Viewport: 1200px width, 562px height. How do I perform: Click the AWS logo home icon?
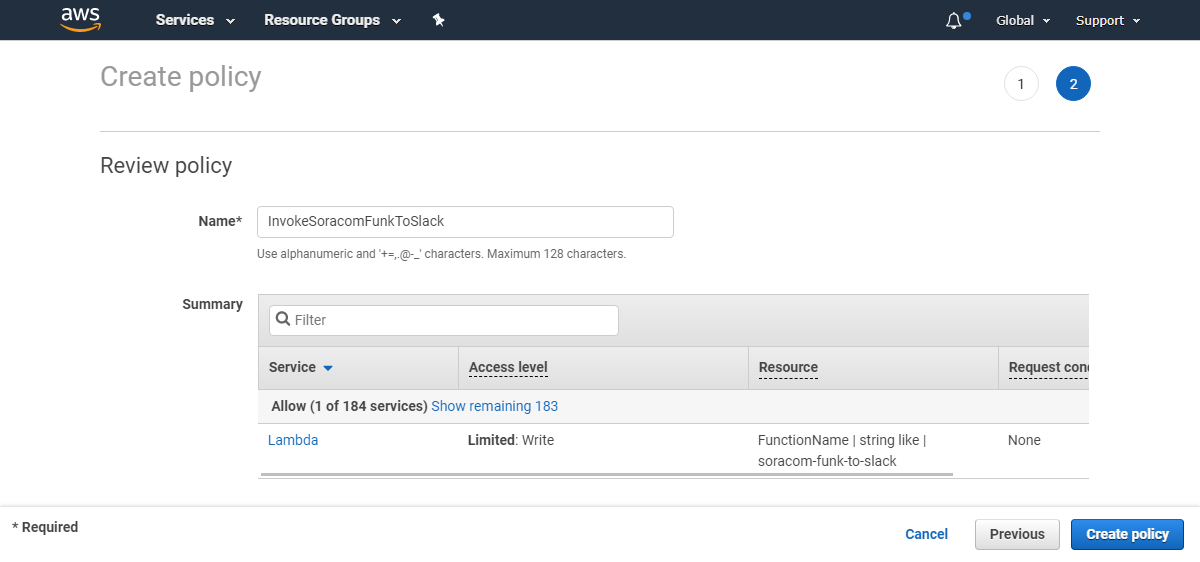pyautogui.click(x=80, y=19)
